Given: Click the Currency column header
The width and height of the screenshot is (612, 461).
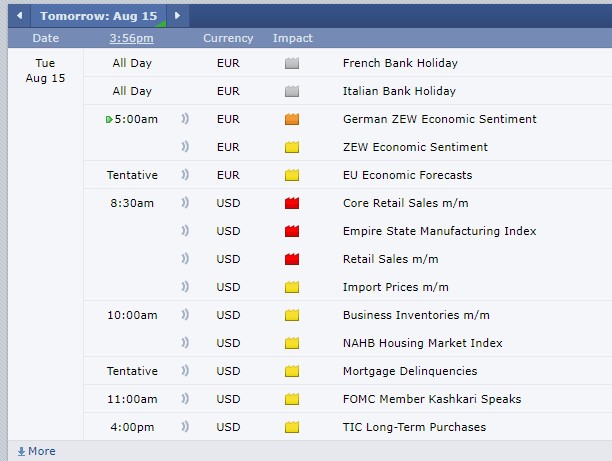Looking at the screenshot, I should click(228, 38).
